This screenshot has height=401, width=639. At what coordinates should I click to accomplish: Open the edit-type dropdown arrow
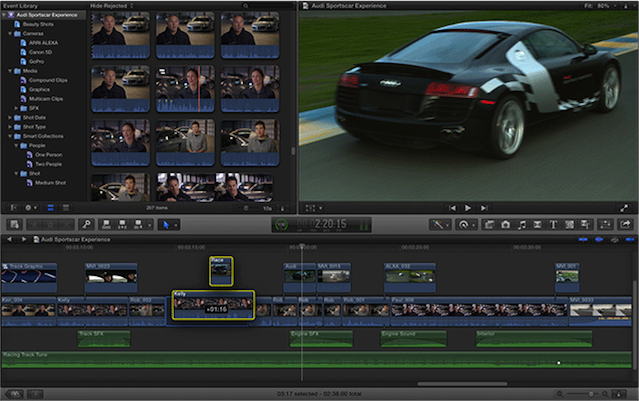(x=150, y=225)
